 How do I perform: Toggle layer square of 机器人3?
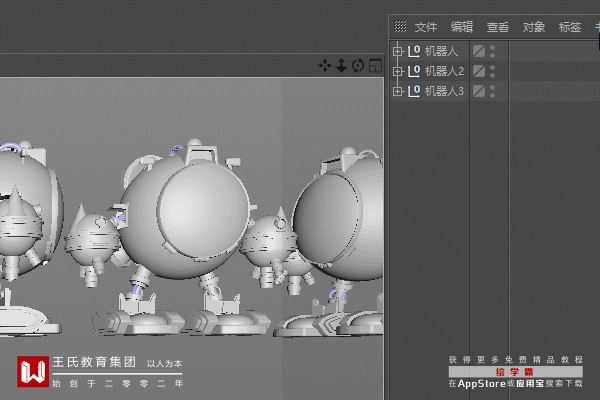479,91
